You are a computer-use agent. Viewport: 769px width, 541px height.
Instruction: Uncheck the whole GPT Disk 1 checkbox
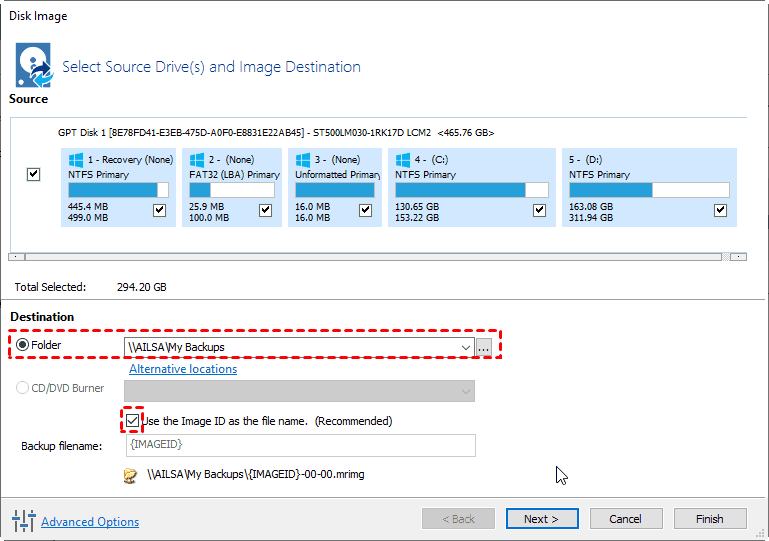point(34,174)
